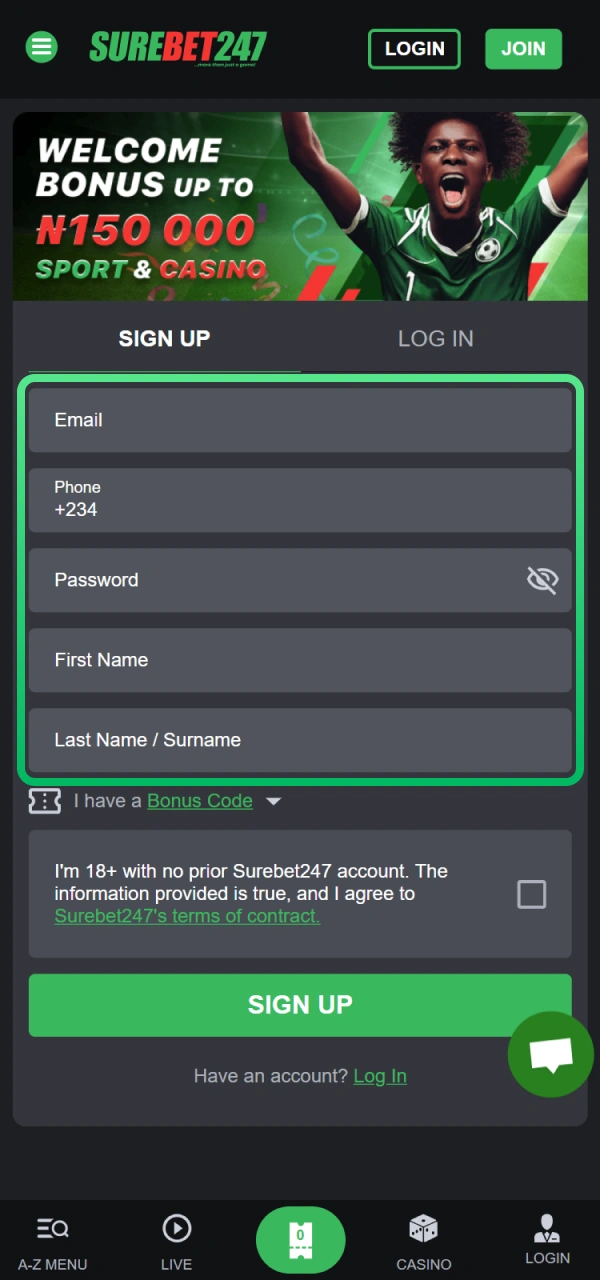
Task: Check the 18+ terms agreement checkbox
Action: click(531, 894)
